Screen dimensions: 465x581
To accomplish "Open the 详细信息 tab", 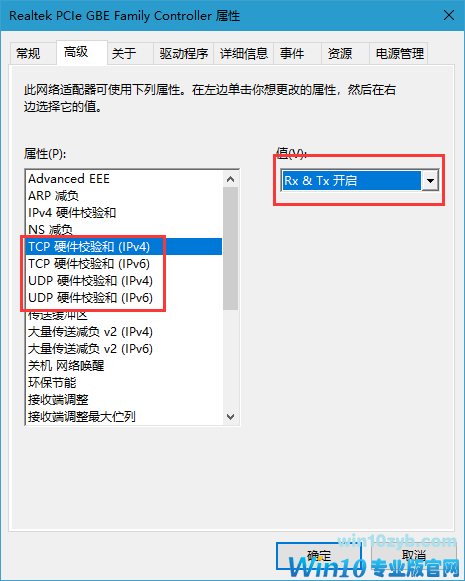I will (244, 54).
